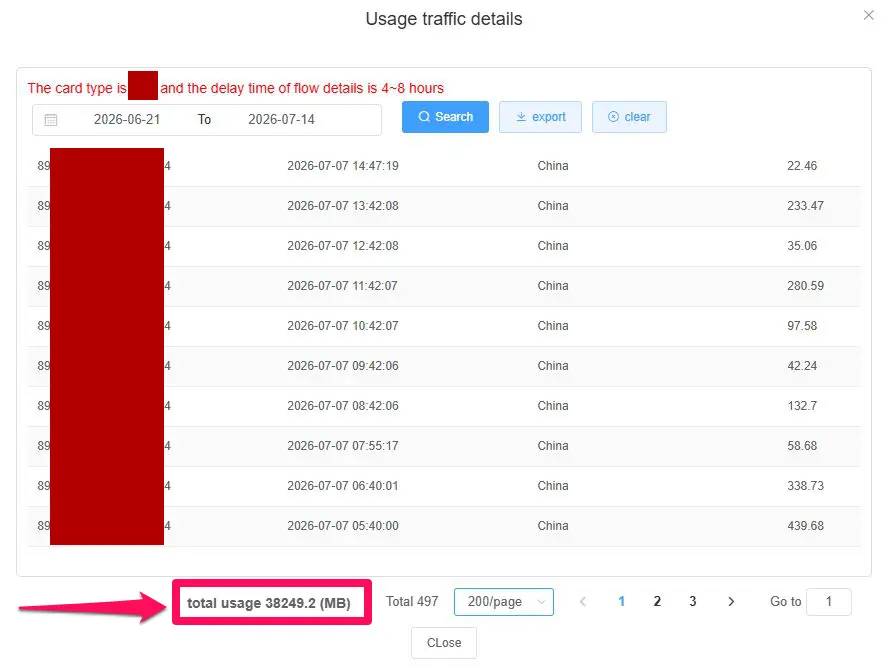Click the Go to page number field
Screen dimensions: 888x669
coord(829,602)
